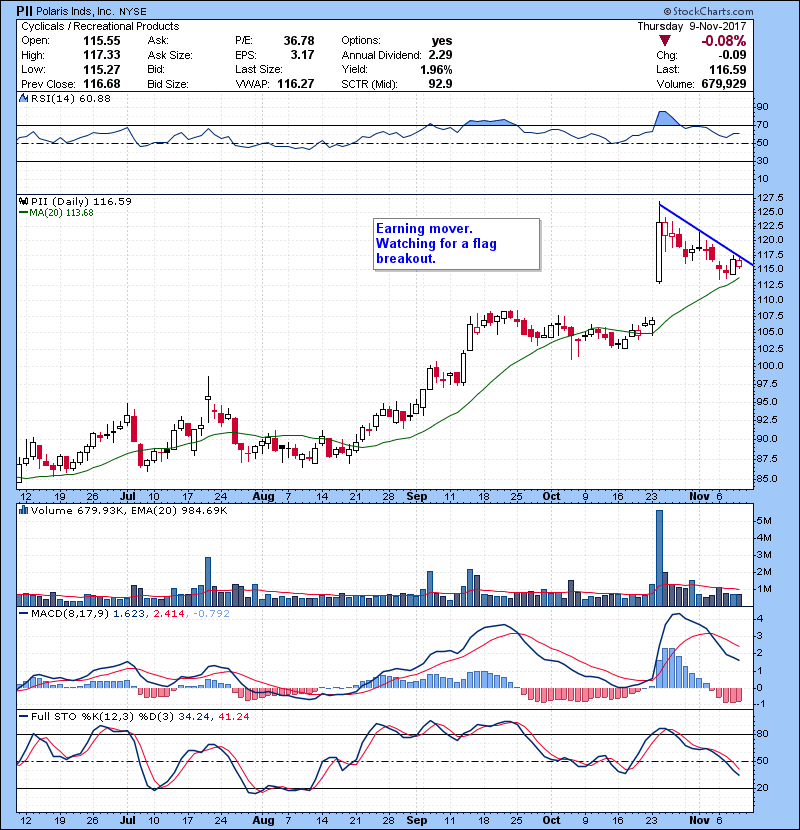Viewport: 800px width, 830px height.
Task: Click the Yield value 1.96%
Action: pos(436,69)
